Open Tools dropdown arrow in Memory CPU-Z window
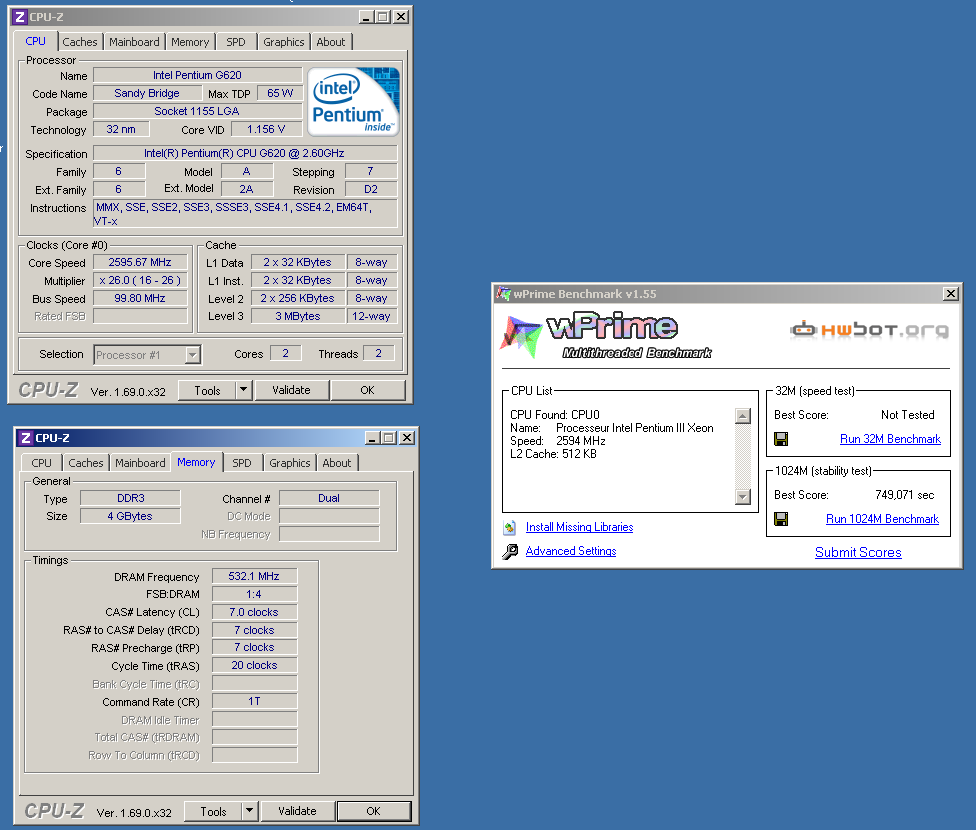This screenshot has height=830, width=976. coord(250,811)
